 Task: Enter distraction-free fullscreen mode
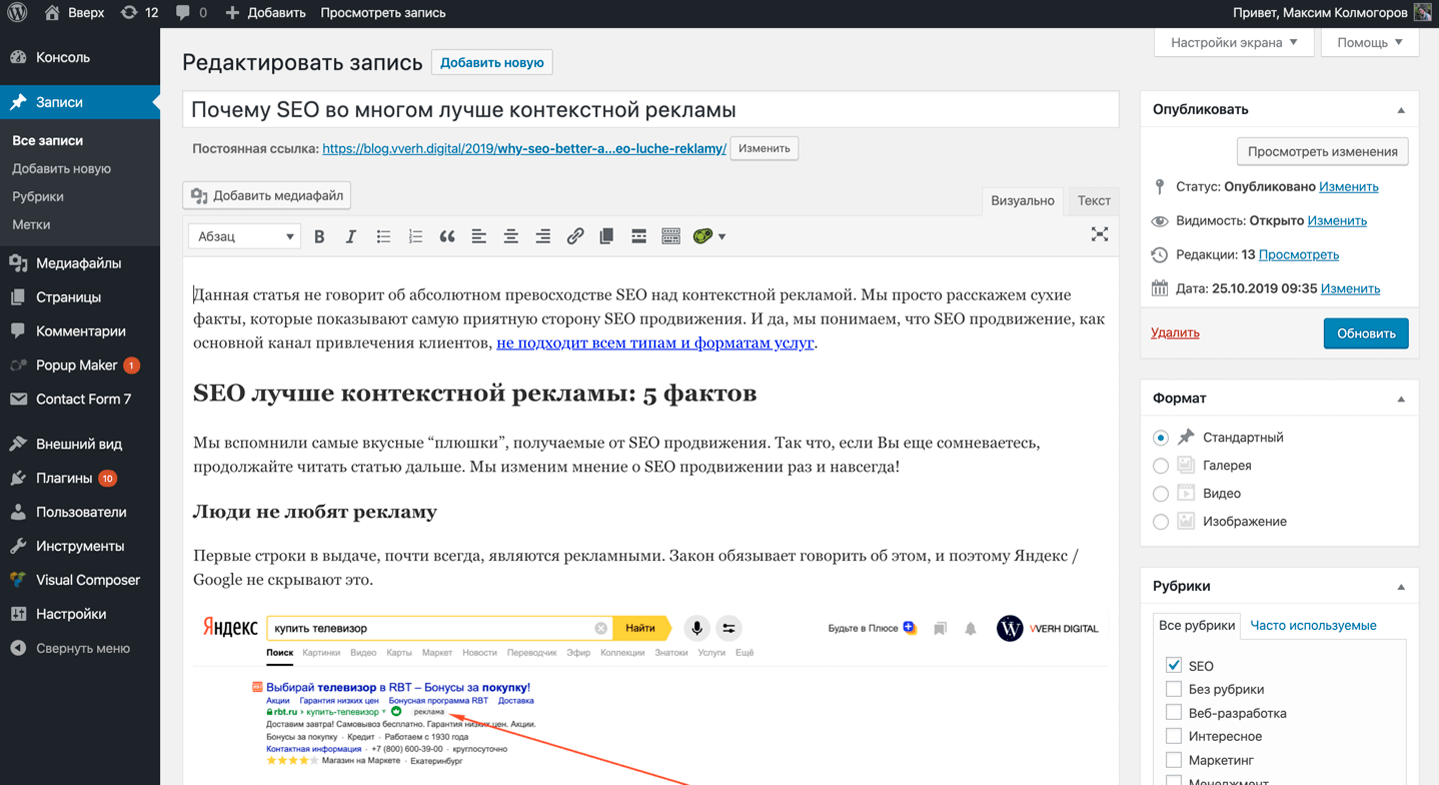[x=1099, y=234]
